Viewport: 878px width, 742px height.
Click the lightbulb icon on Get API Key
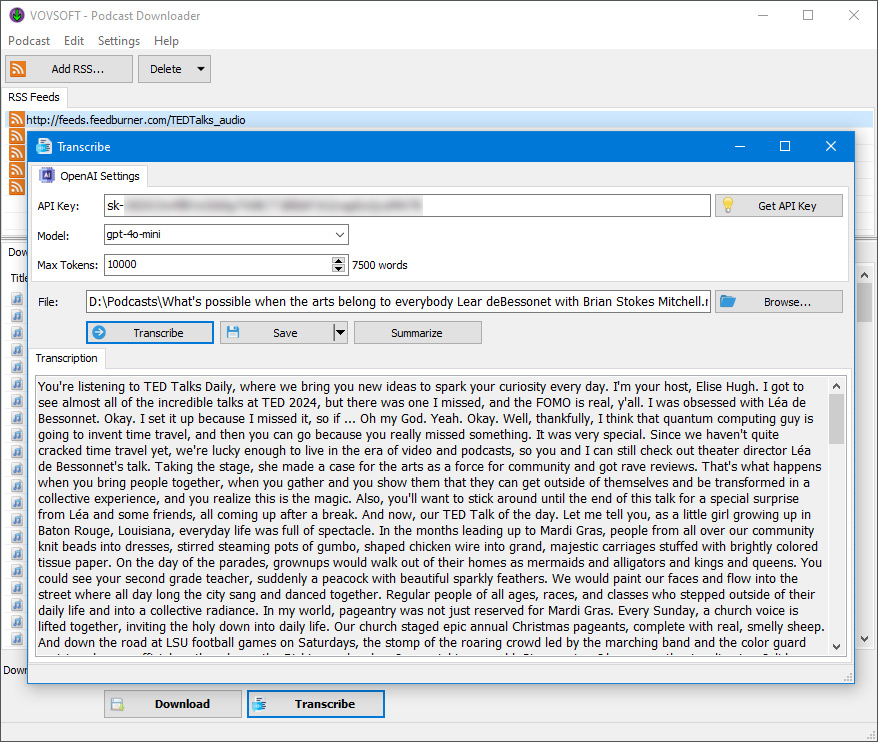click(x=728, y=205)
